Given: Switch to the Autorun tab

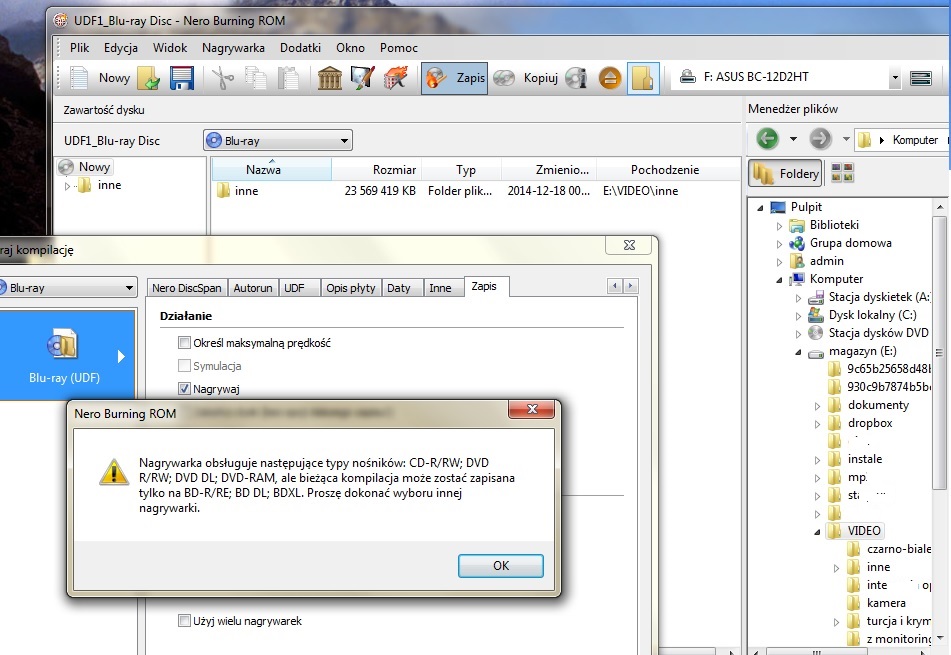Looking at the screenshot, I should [253, 288].
